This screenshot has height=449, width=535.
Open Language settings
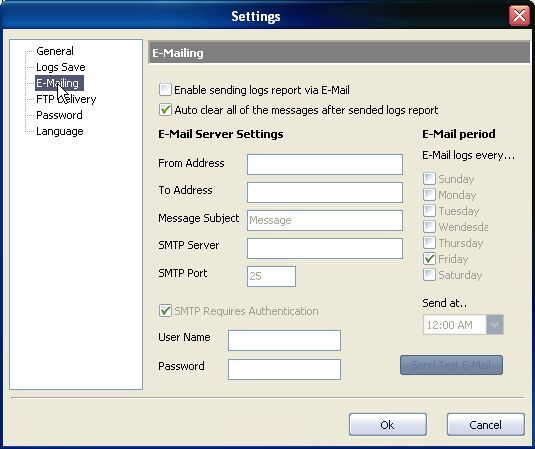[x=60, y=131]
